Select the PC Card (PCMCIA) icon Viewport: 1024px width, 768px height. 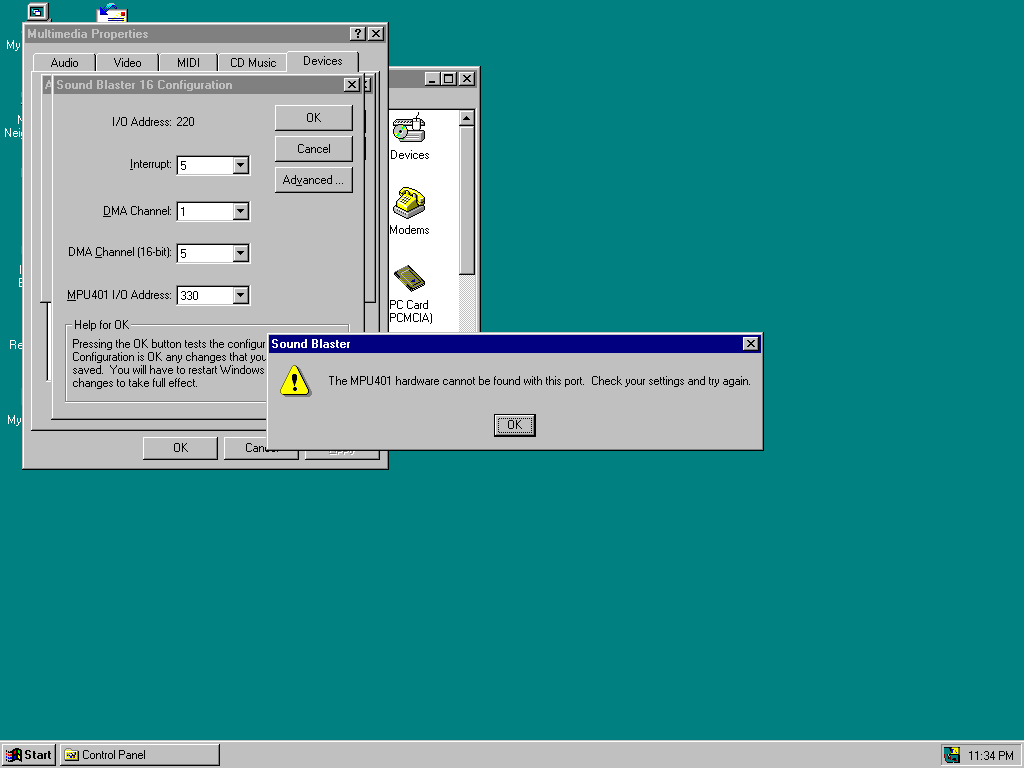409,279
